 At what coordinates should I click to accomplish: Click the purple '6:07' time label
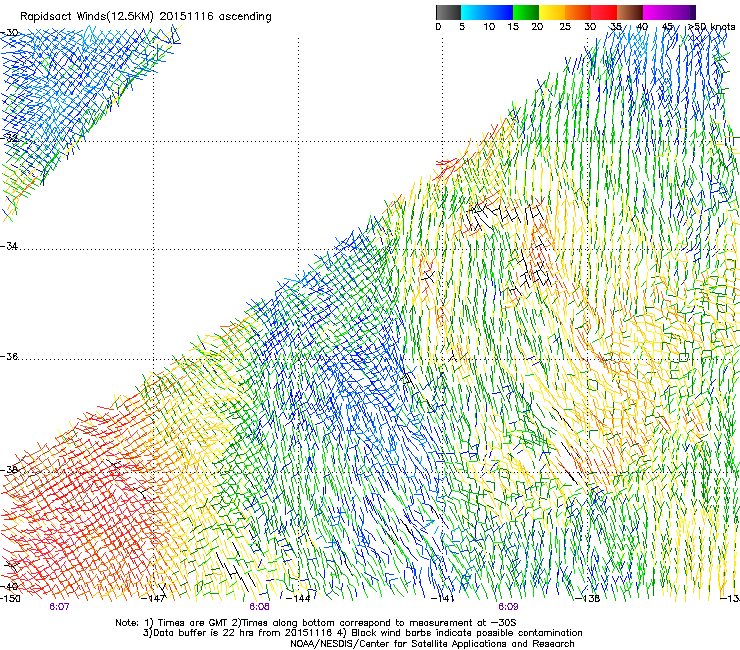(59, 607)
